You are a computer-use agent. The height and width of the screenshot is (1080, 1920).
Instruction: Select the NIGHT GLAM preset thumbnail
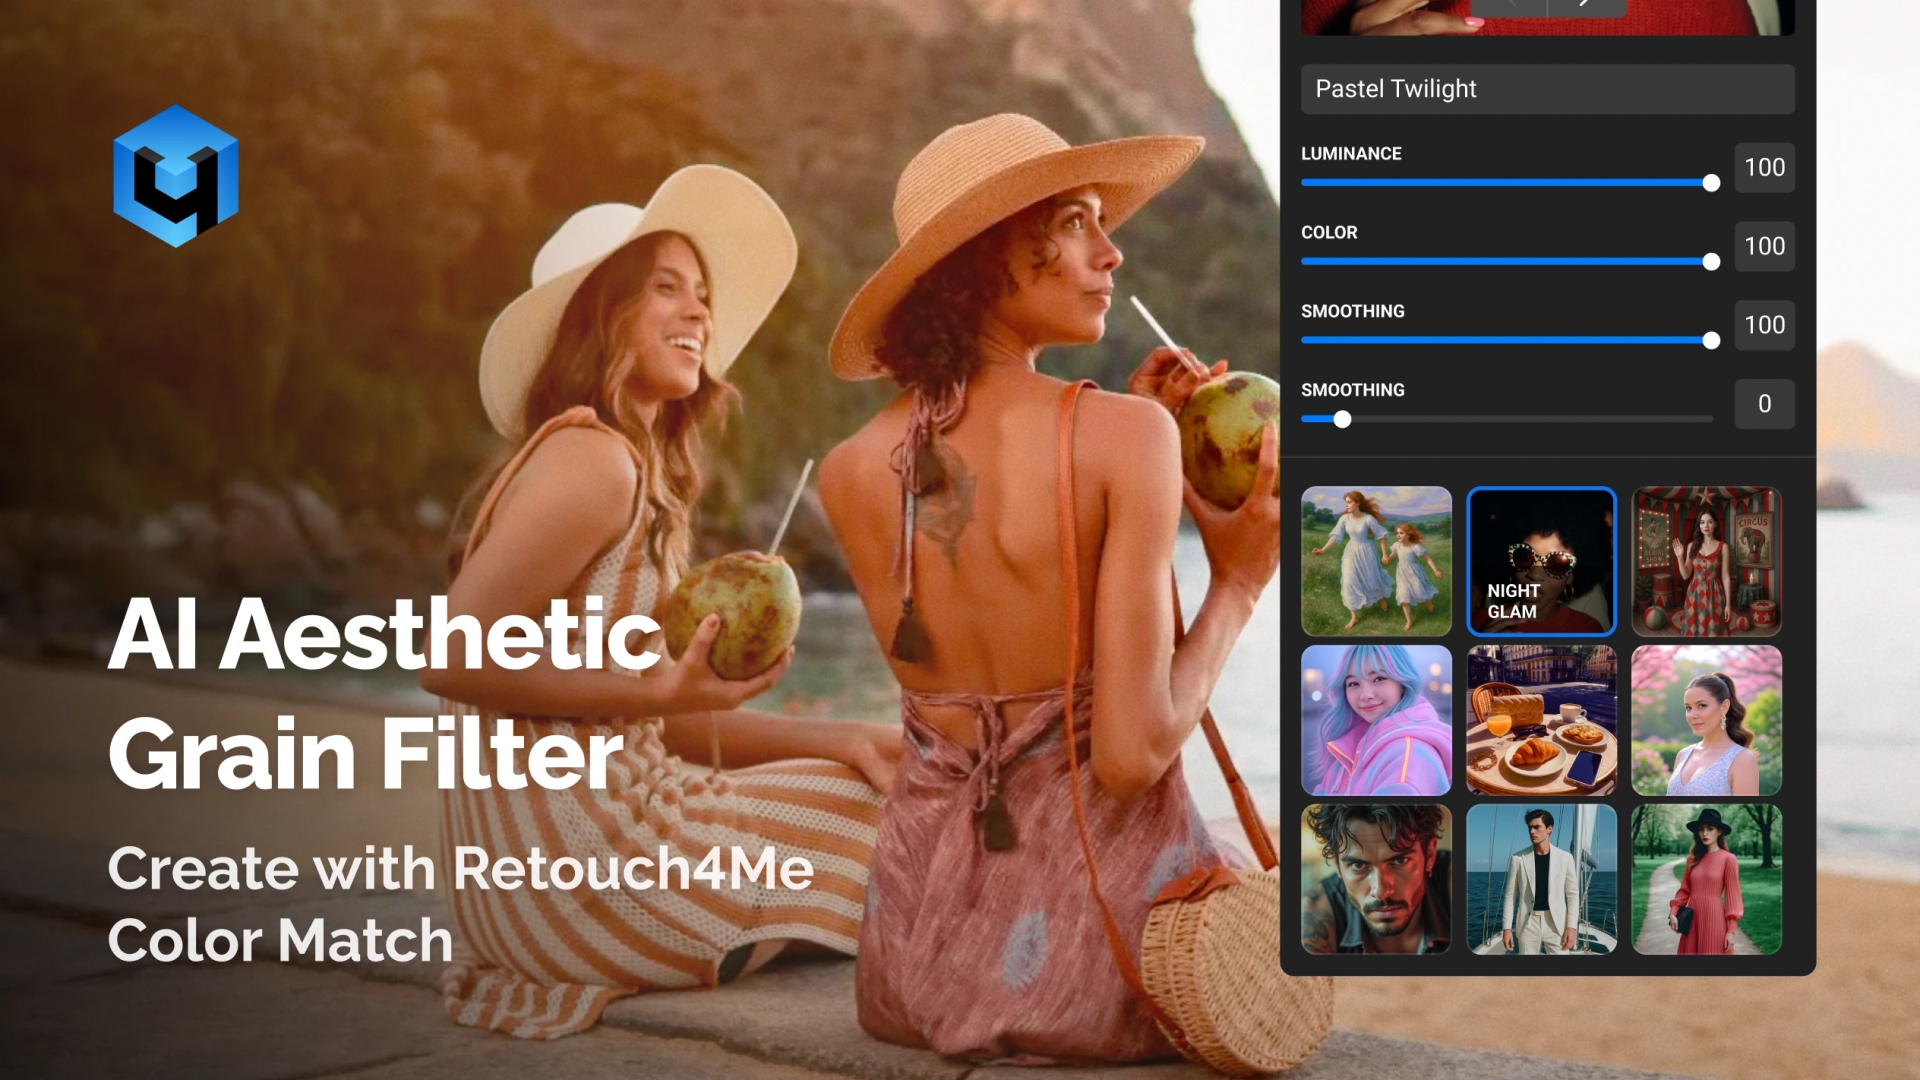(1541, 561)
